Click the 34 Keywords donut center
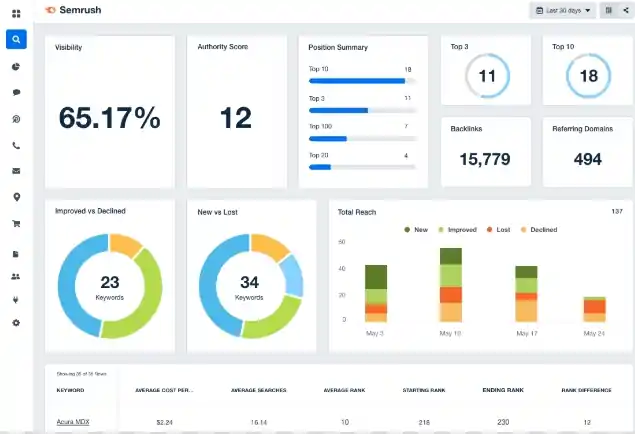This screenshot has height=434, width=635. coord(249,287)
